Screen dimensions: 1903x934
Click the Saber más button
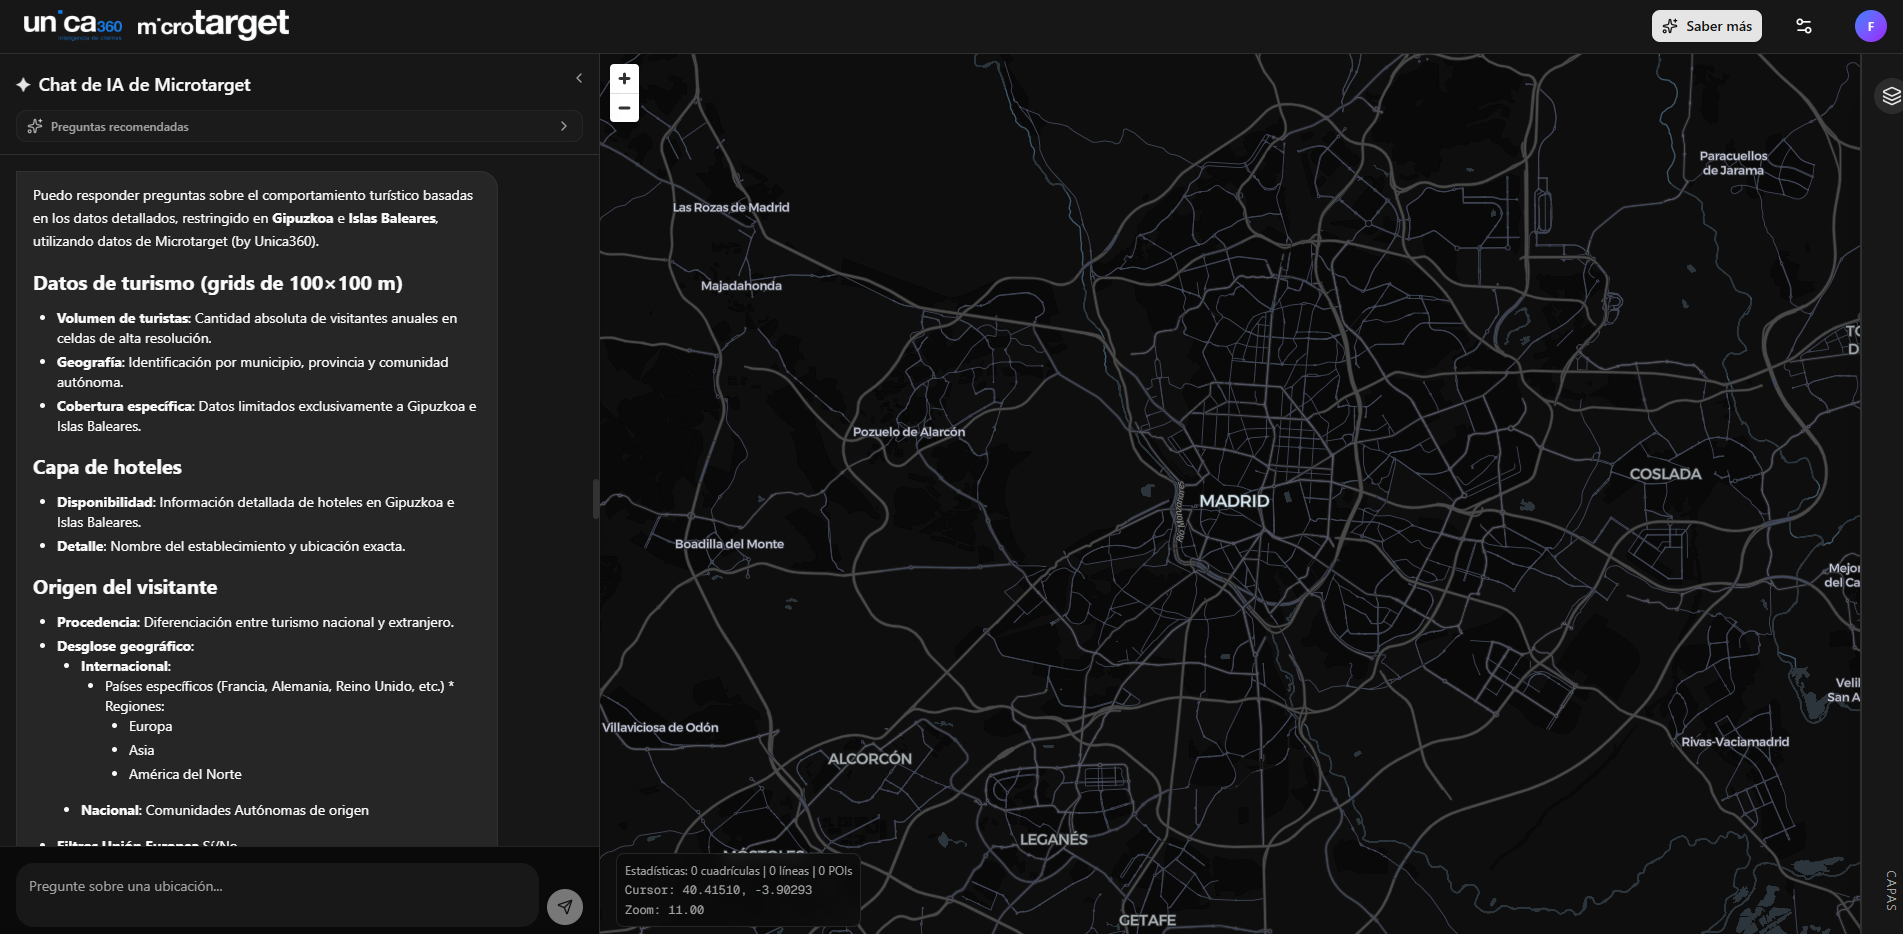(1706, 26)
